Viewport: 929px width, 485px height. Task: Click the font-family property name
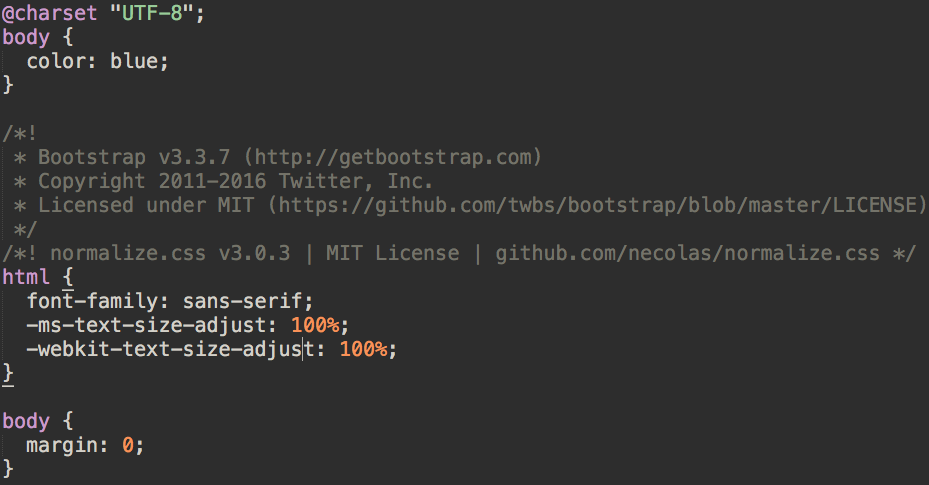92,301
